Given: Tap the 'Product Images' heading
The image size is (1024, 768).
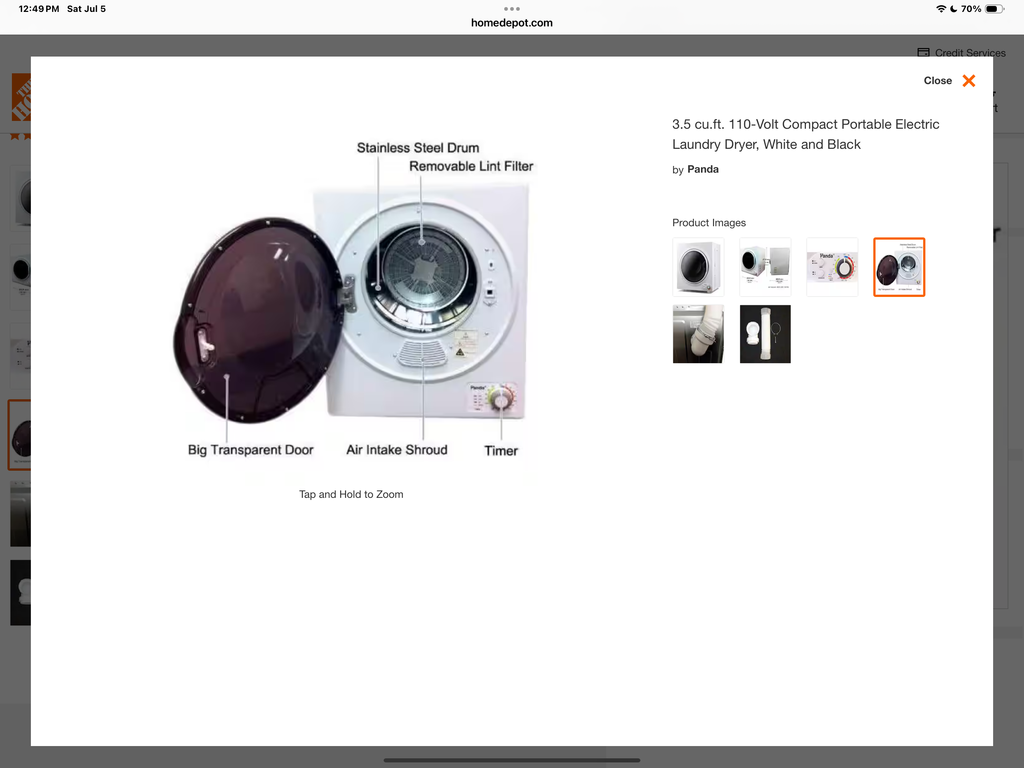Looking at the screenshot, I should click(709, 223).
